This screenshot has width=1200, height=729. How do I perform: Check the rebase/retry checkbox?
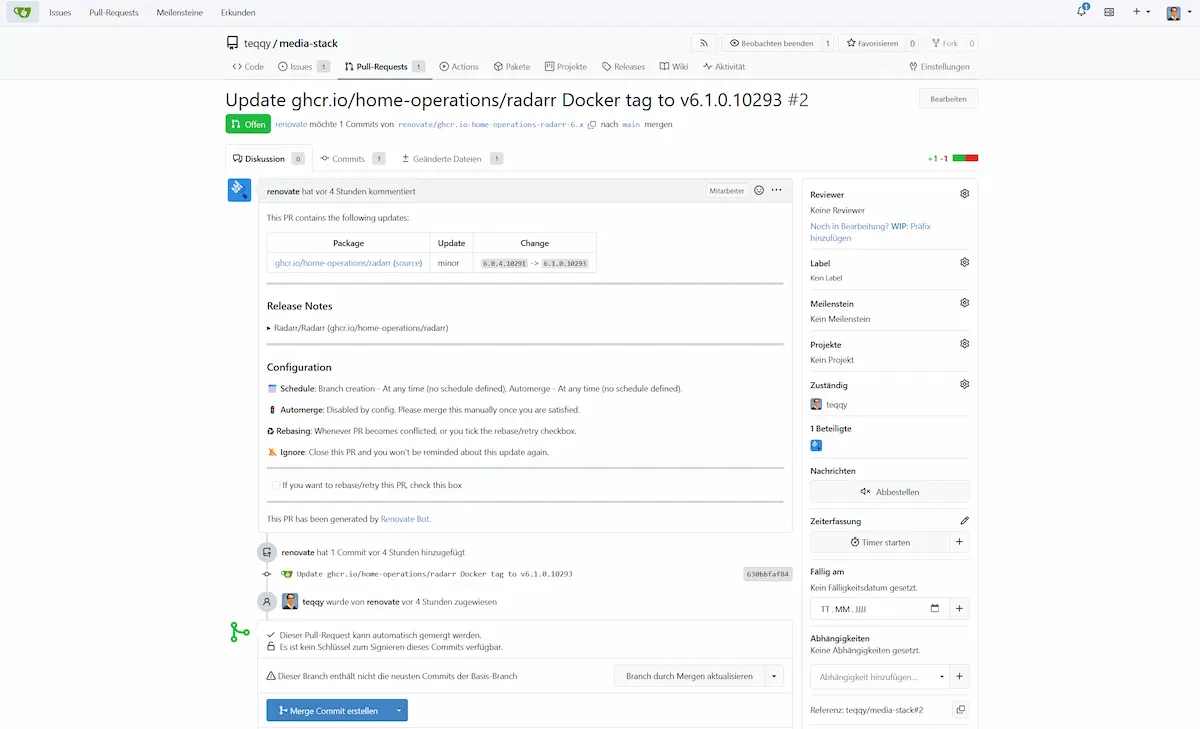pos(275,485)
